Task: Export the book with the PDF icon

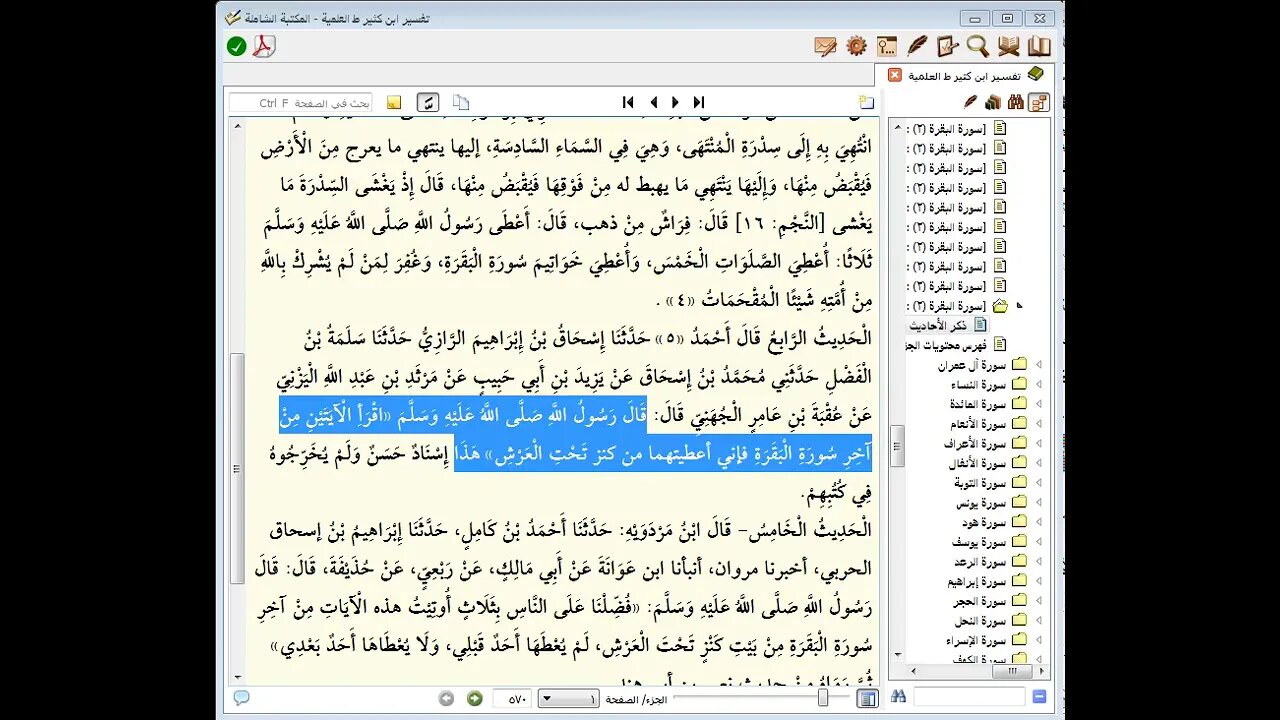Action: point(263,46)
